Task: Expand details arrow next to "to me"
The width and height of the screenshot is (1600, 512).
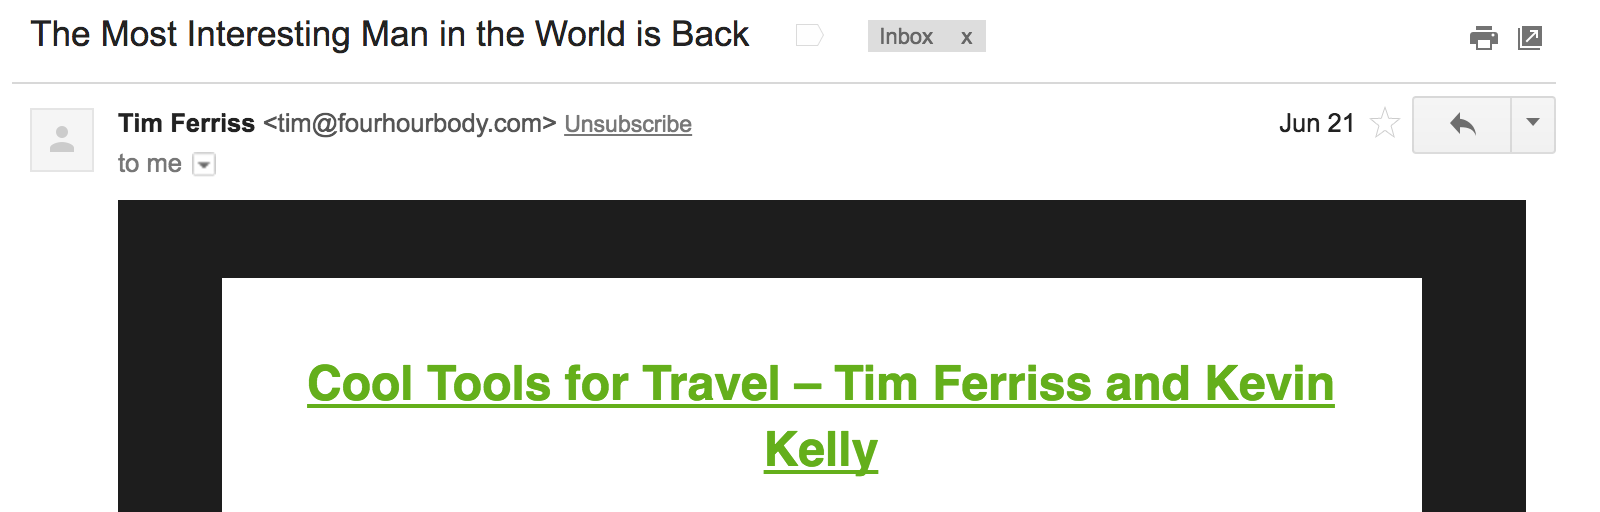Action: [204, 164]
